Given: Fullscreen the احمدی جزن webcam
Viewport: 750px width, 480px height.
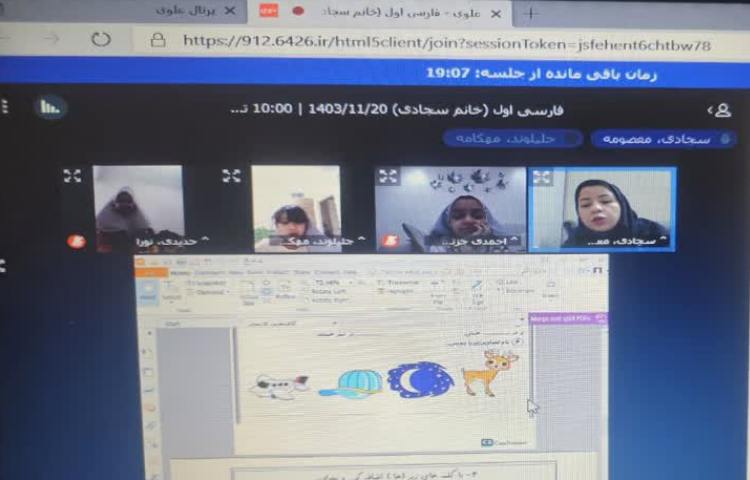Looking at the screenshot, I should 388,176.
